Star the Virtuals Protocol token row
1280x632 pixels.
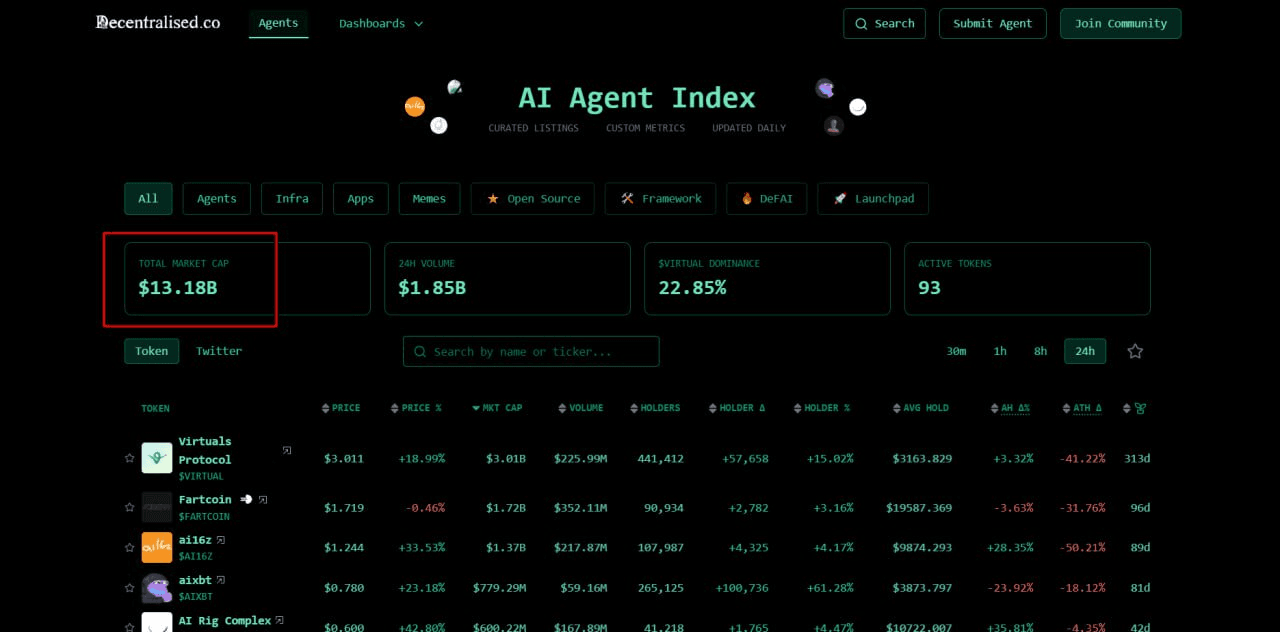click(x=129, y=458)
